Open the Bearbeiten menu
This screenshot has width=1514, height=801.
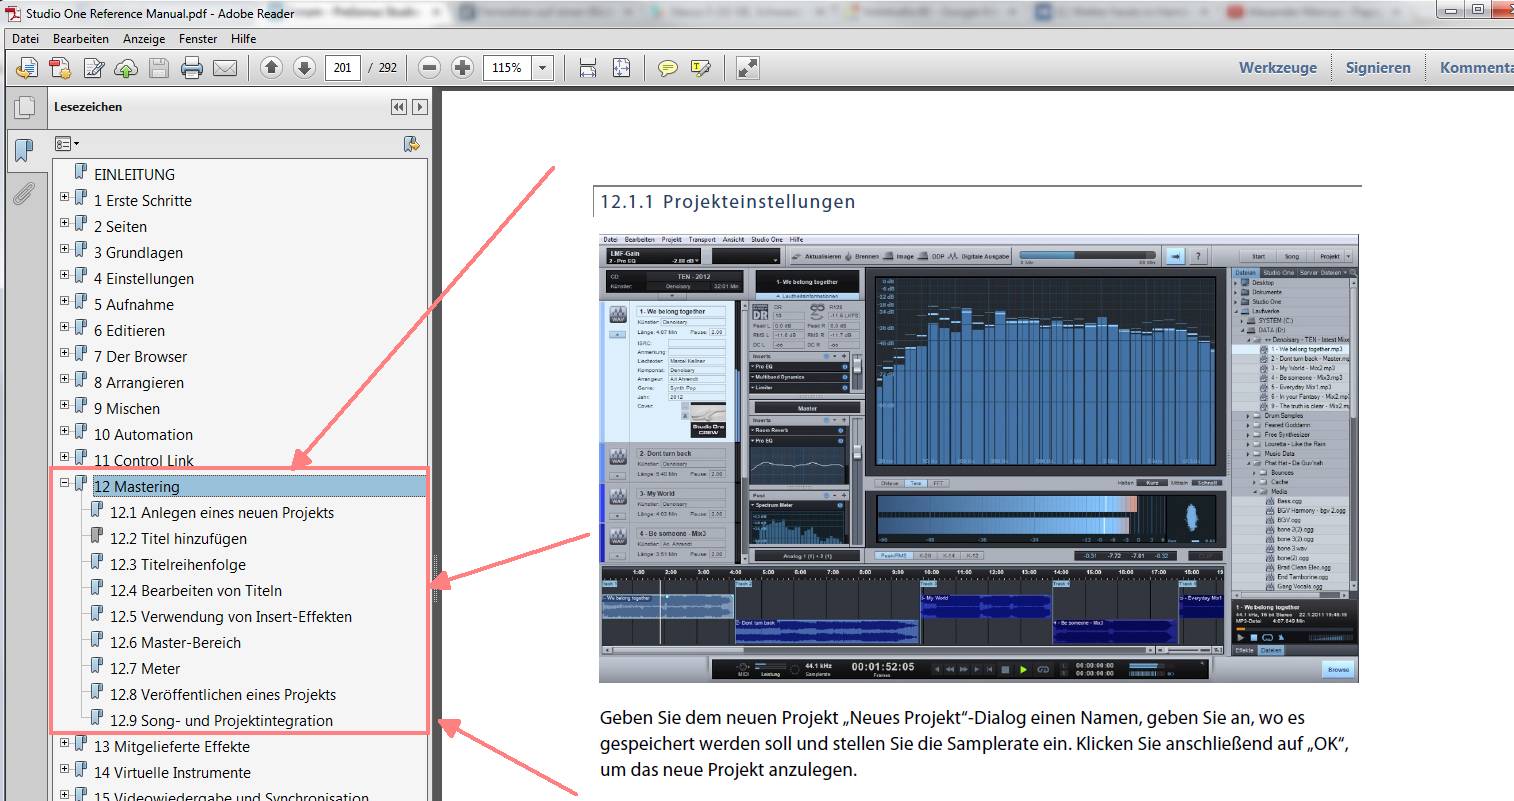tap(81, 39)
